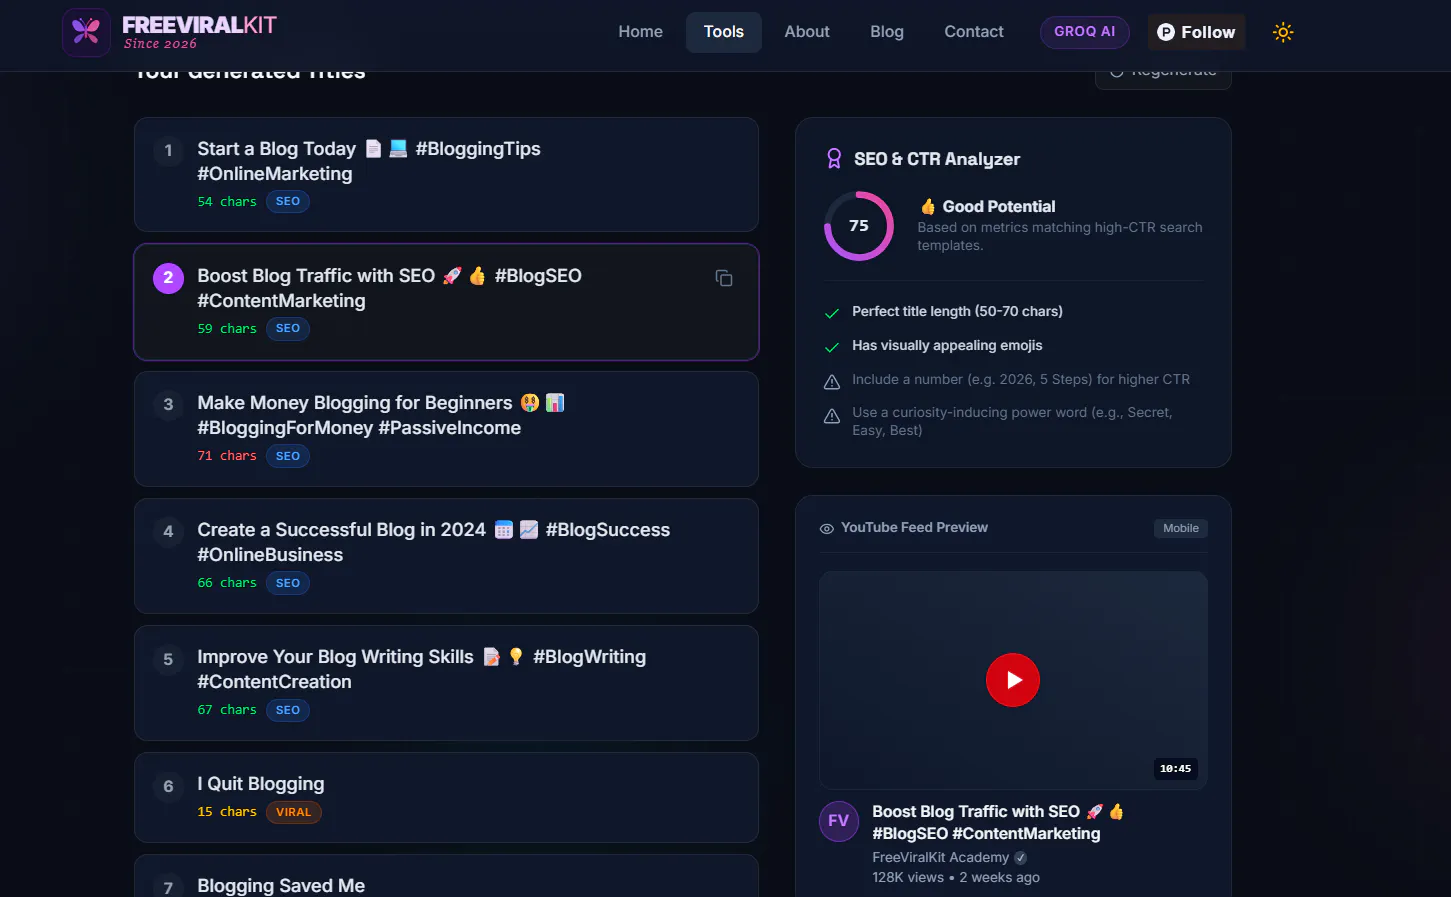Click the number 2 purple badge
1451x897 pixels.
tap(168, 278)
